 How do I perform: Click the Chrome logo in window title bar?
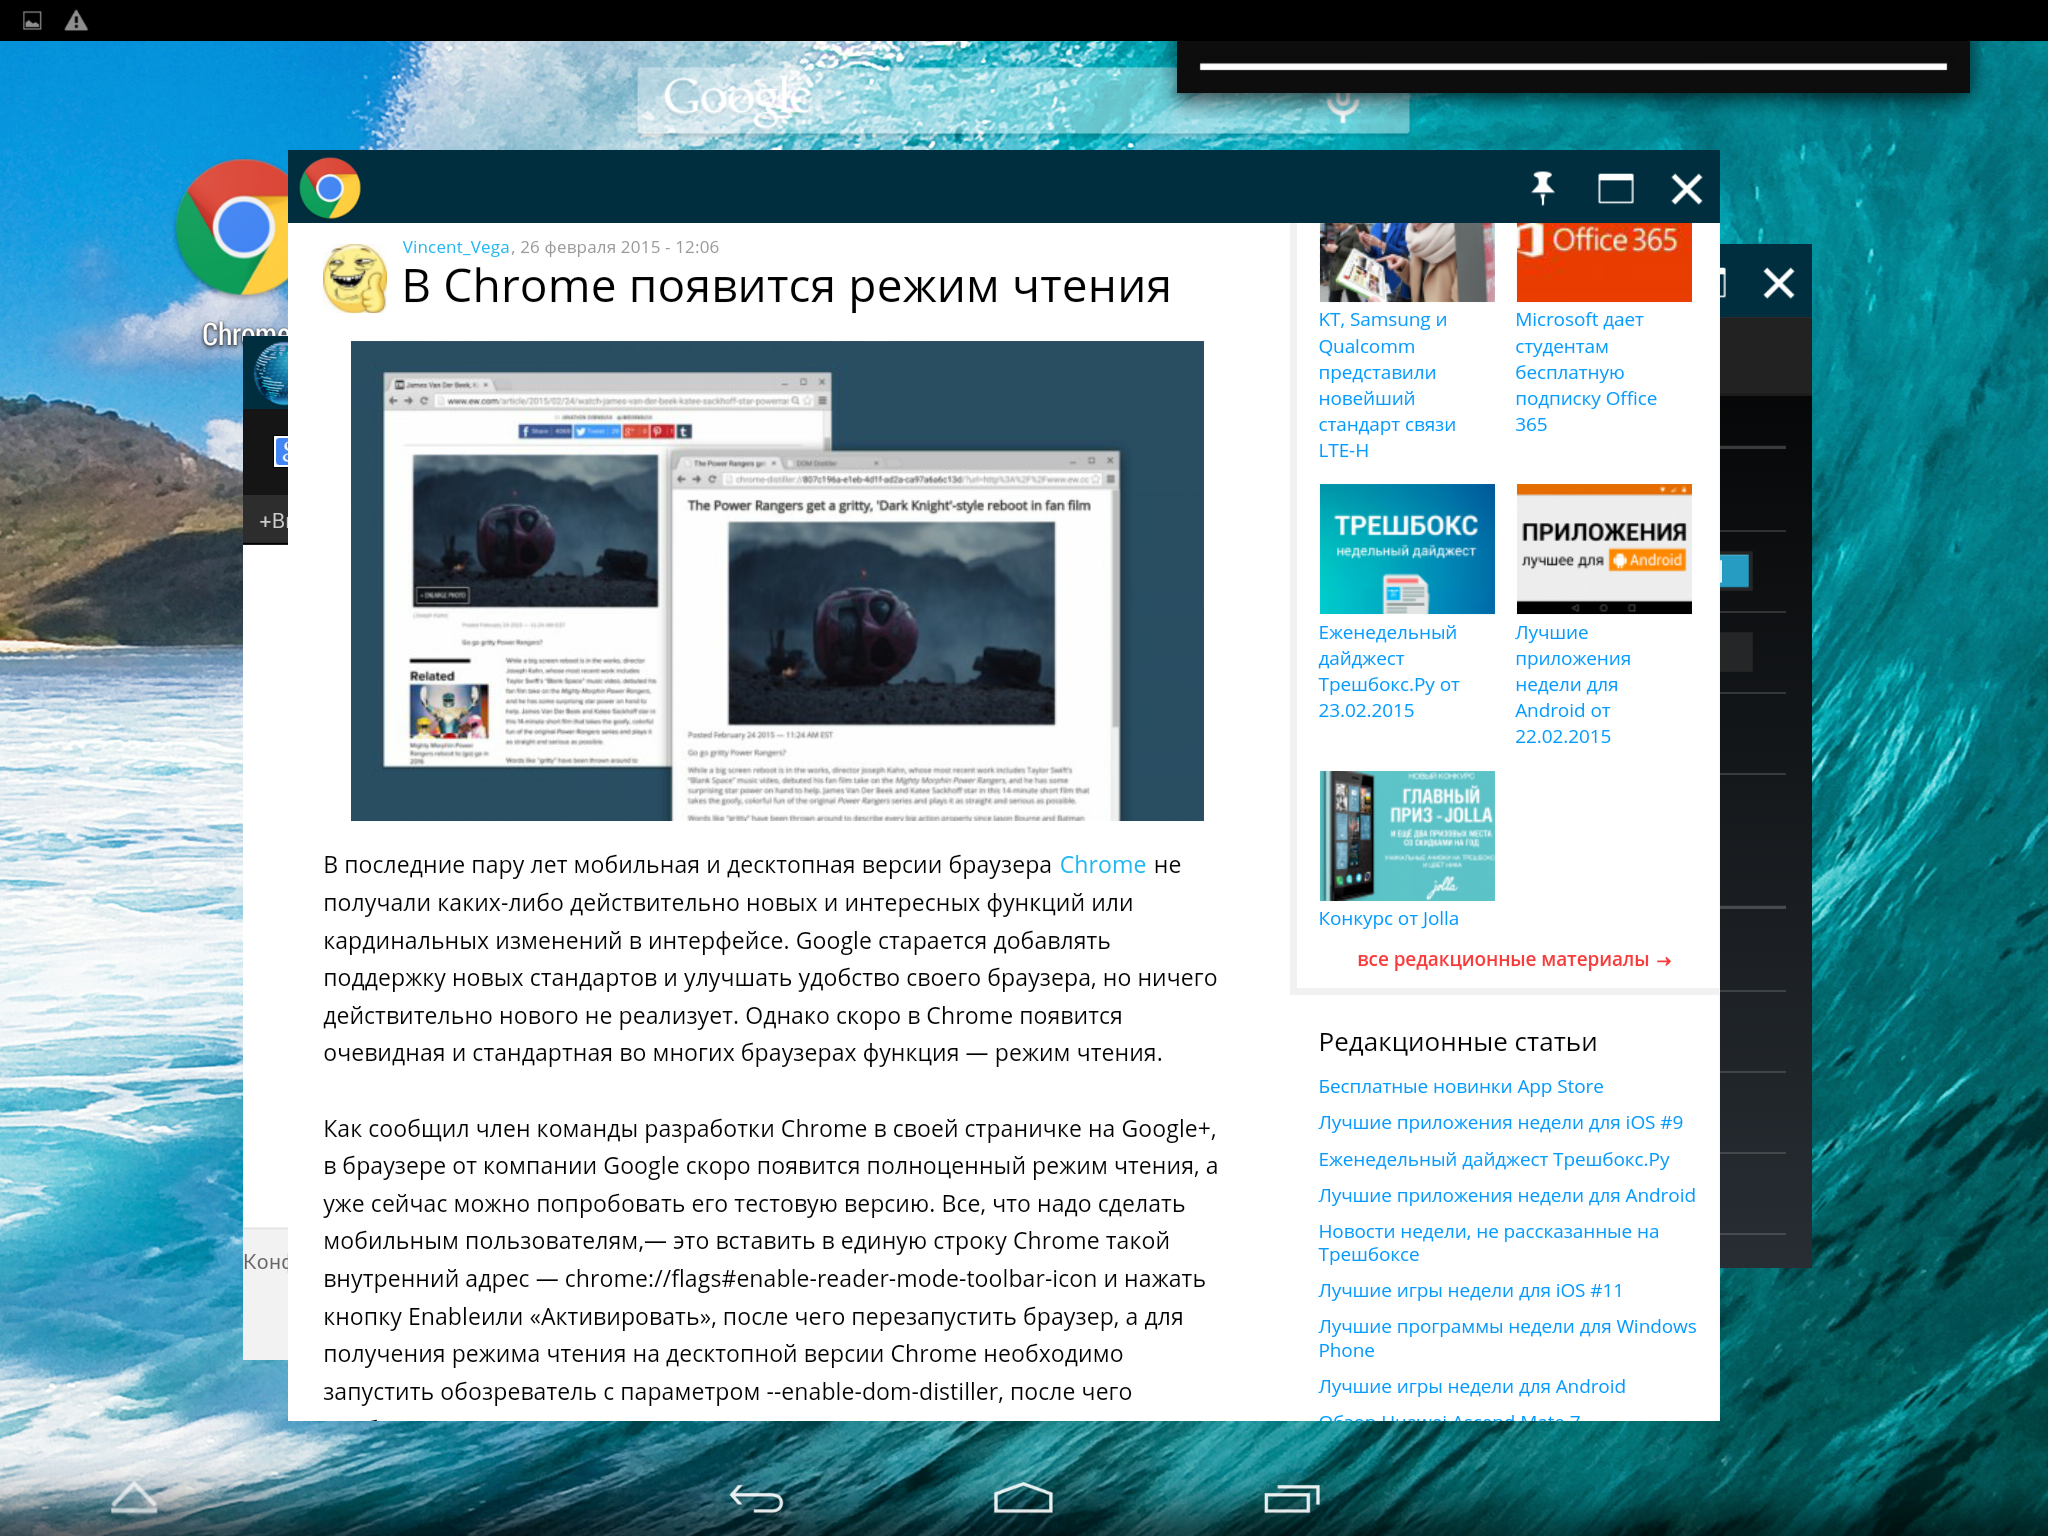(330, 188)
